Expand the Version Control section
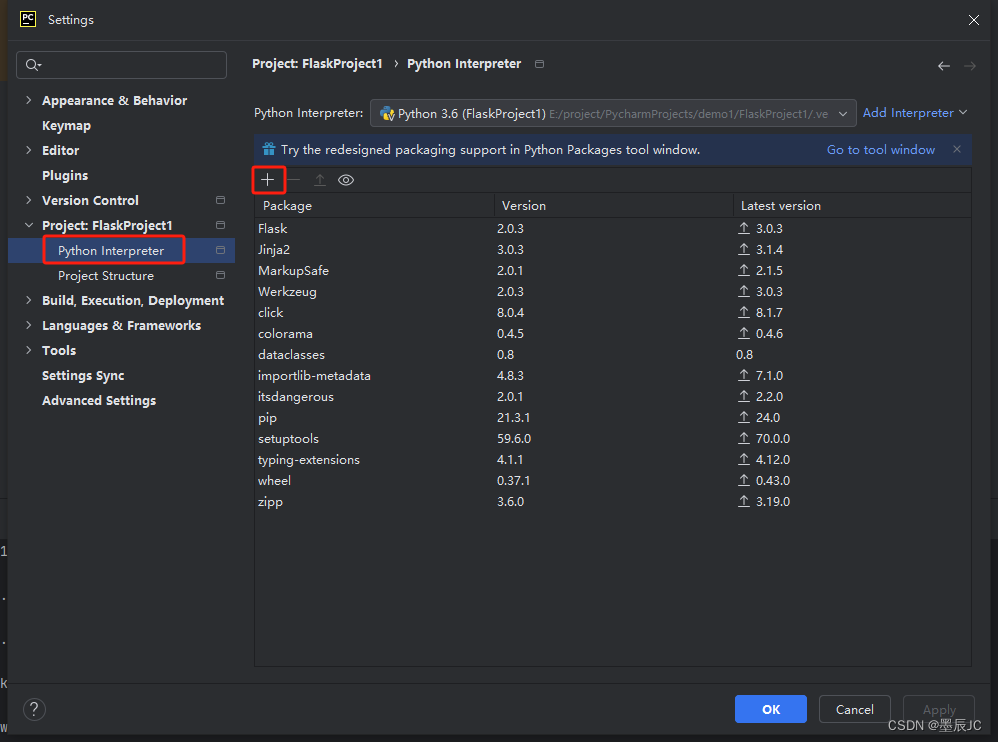The height and width of the screenshot is (742, 998). click(x=29, y=200)
